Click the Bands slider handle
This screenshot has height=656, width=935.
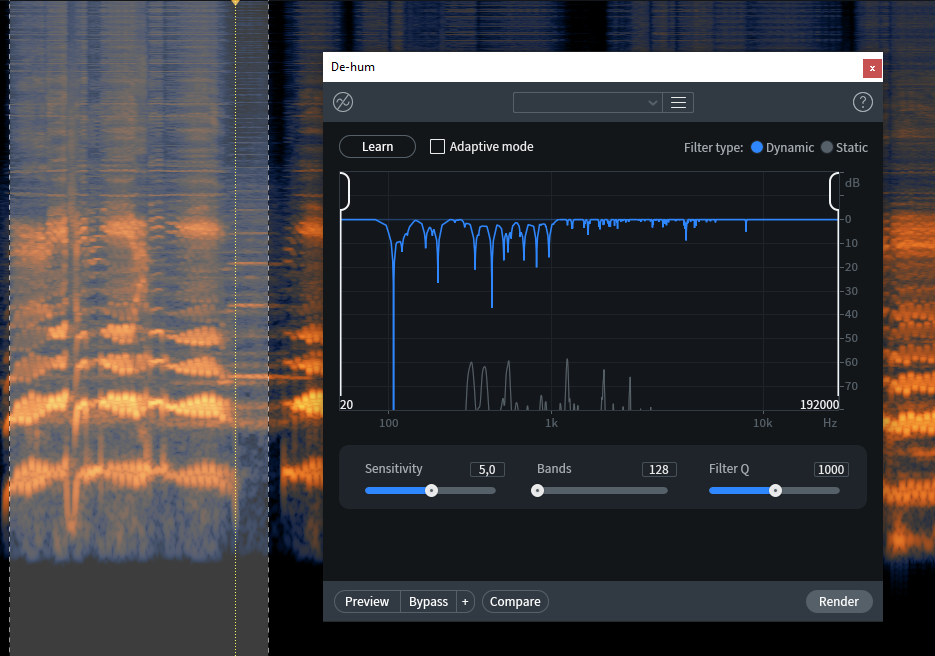click(x=537, y=491)
